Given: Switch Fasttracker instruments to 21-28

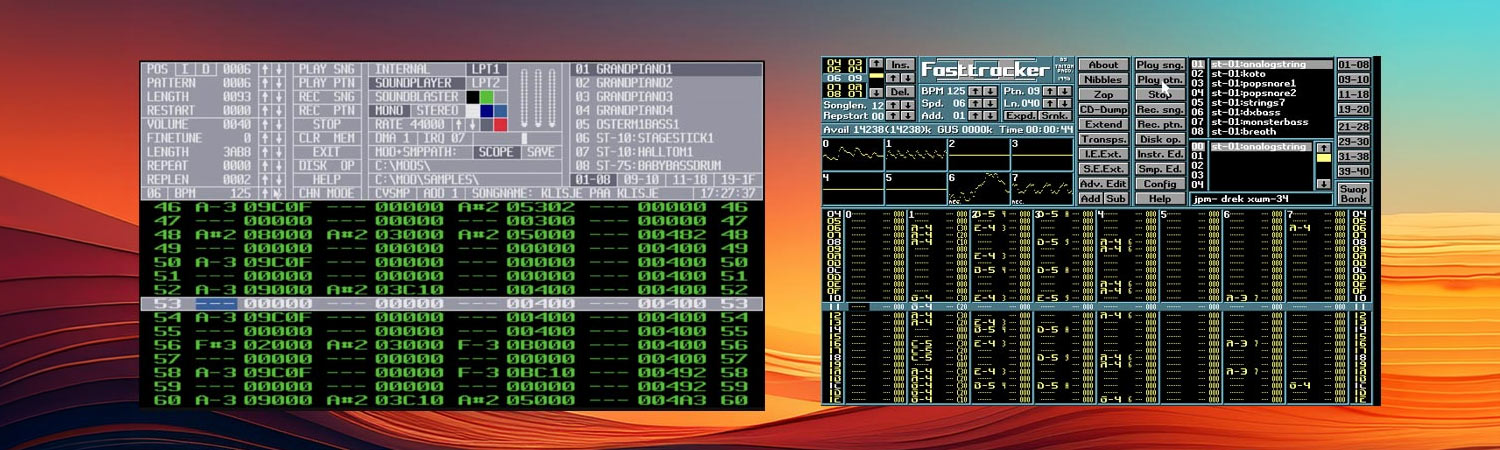Looking at the screenshot, I should (1354, 127).
